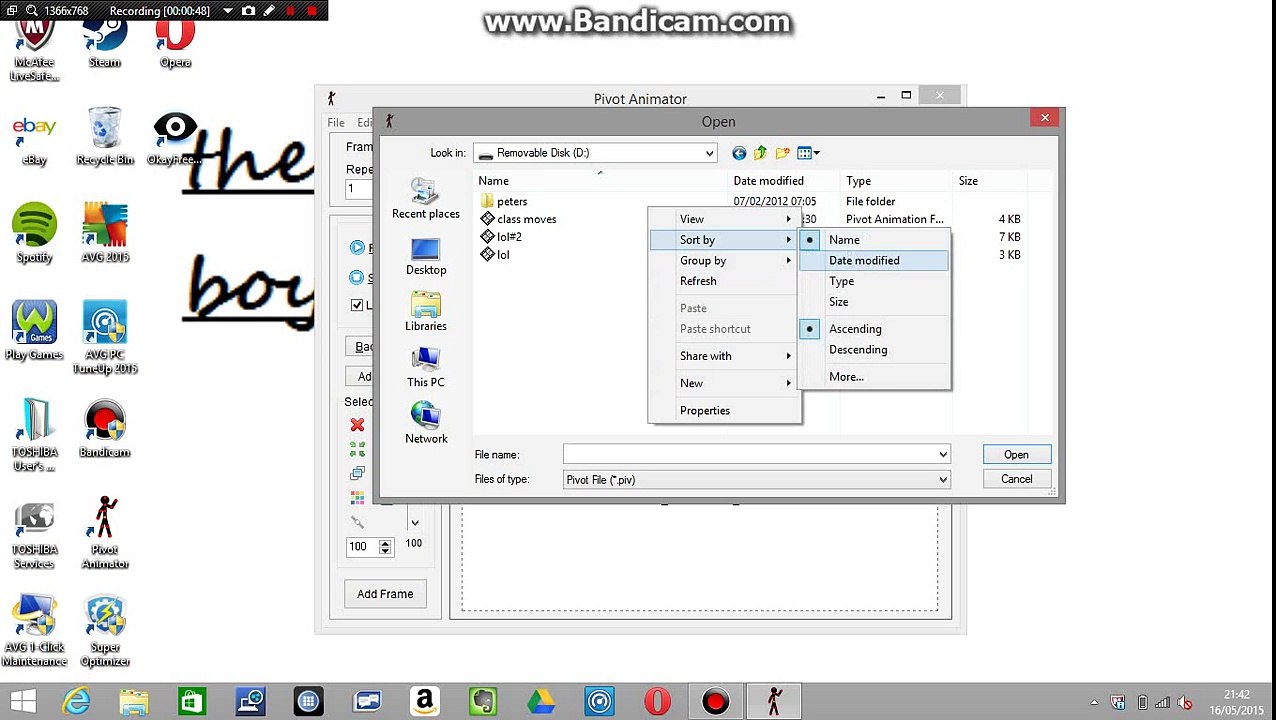This screenshot has width=1276, height=720.
Task: Choose Descending sort order
Action: pyautogui.click(x=874, y=350)
